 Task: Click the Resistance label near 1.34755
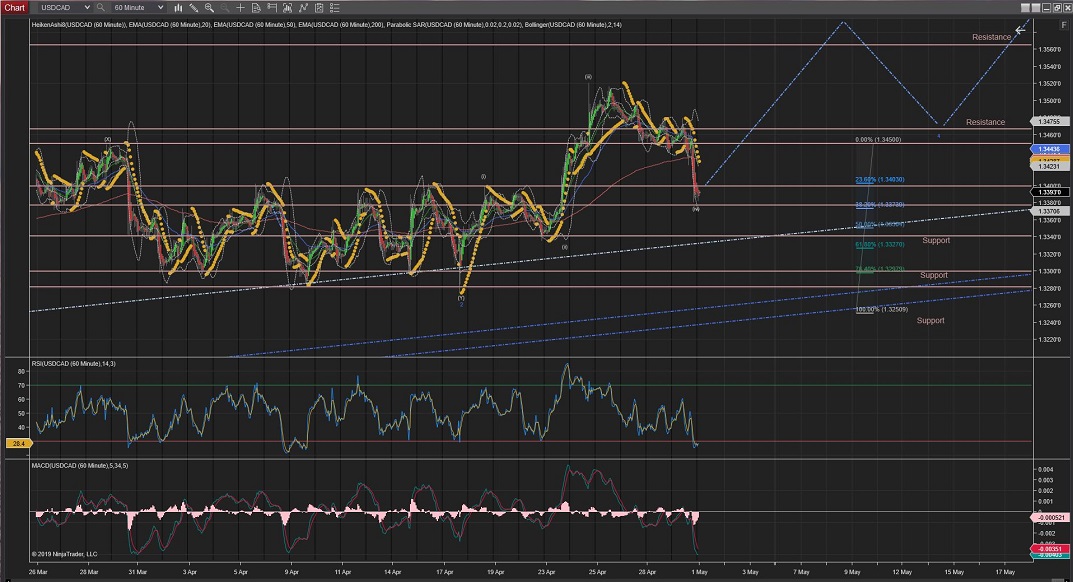[985, 122]
